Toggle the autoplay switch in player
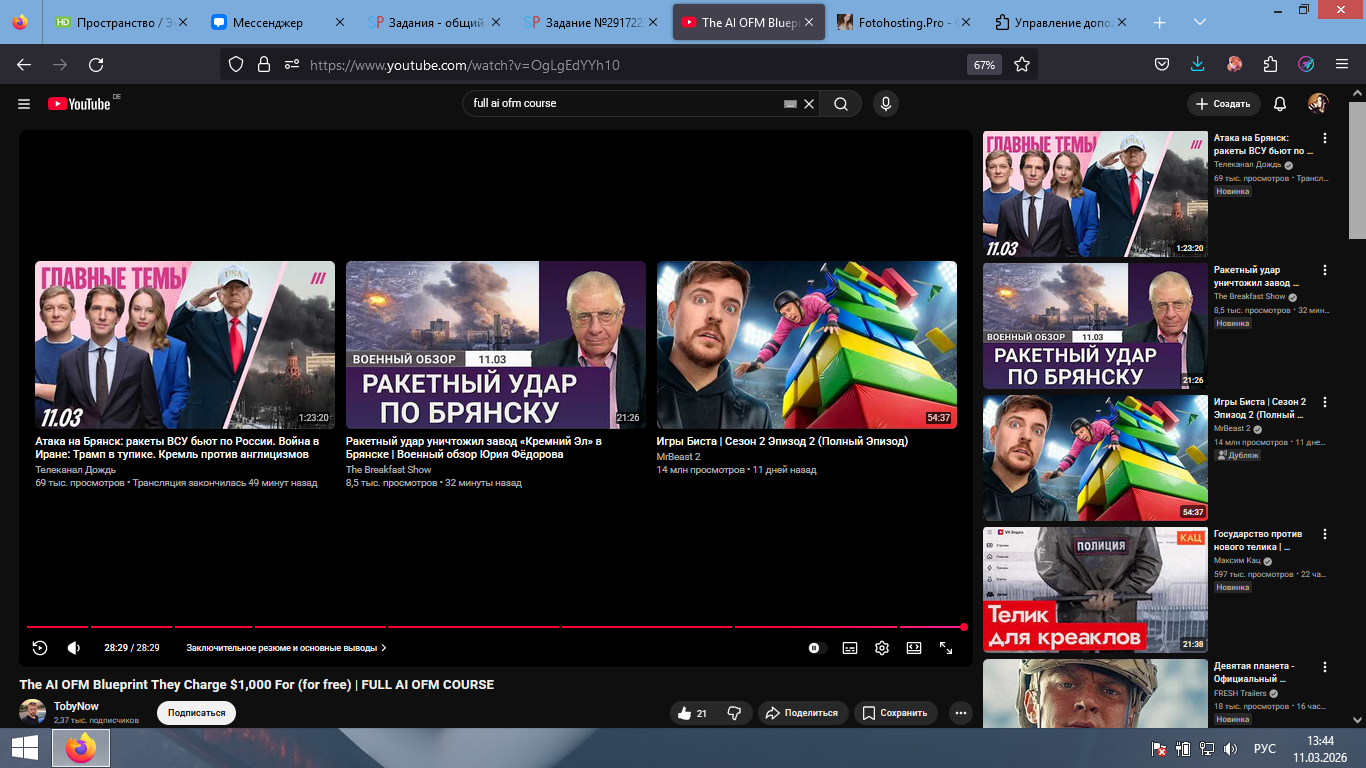1366x768 pixels. 816,648
